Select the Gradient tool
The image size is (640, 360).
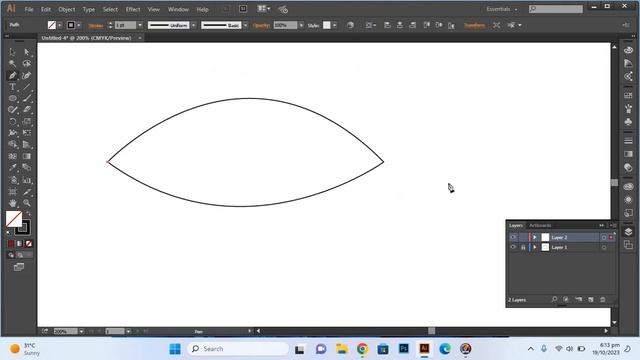coord(27,156)
